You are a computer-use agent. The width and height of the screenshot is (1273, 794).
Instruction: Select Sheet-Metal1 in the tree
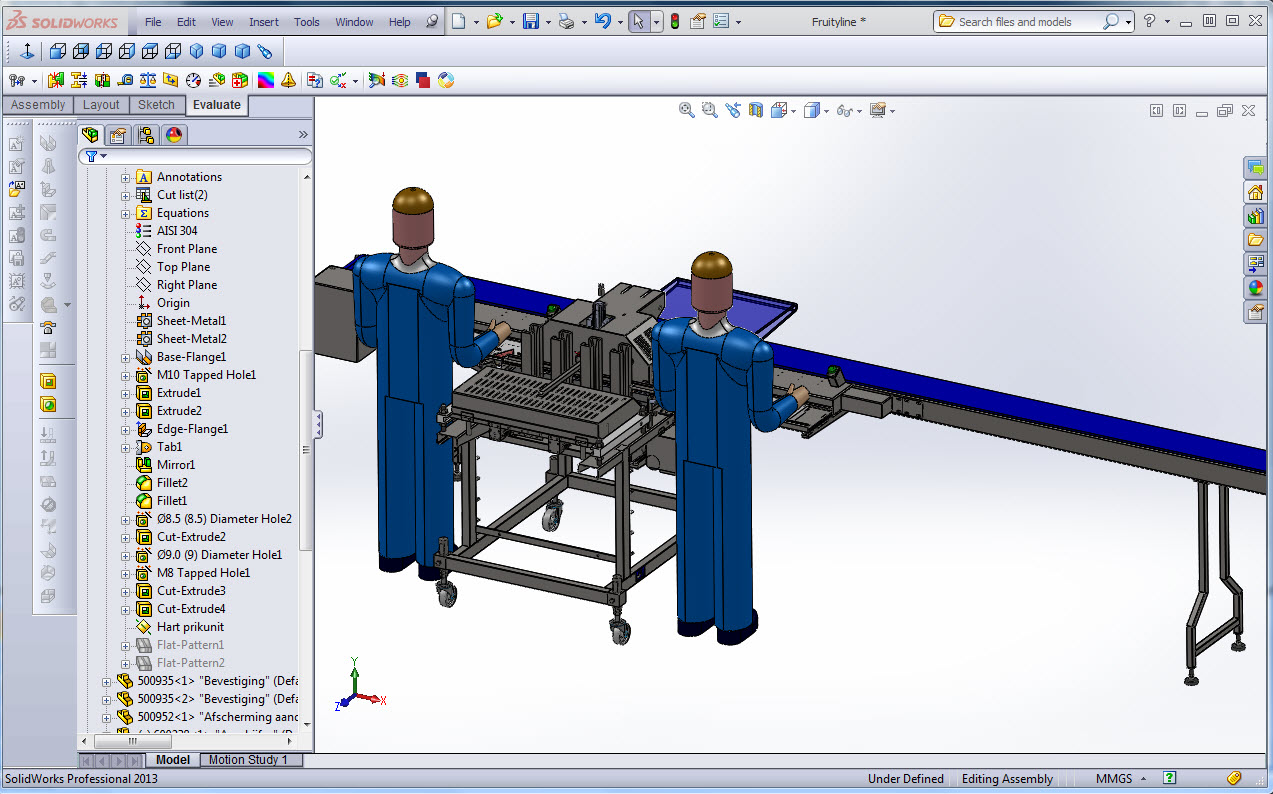click(192, 321)
